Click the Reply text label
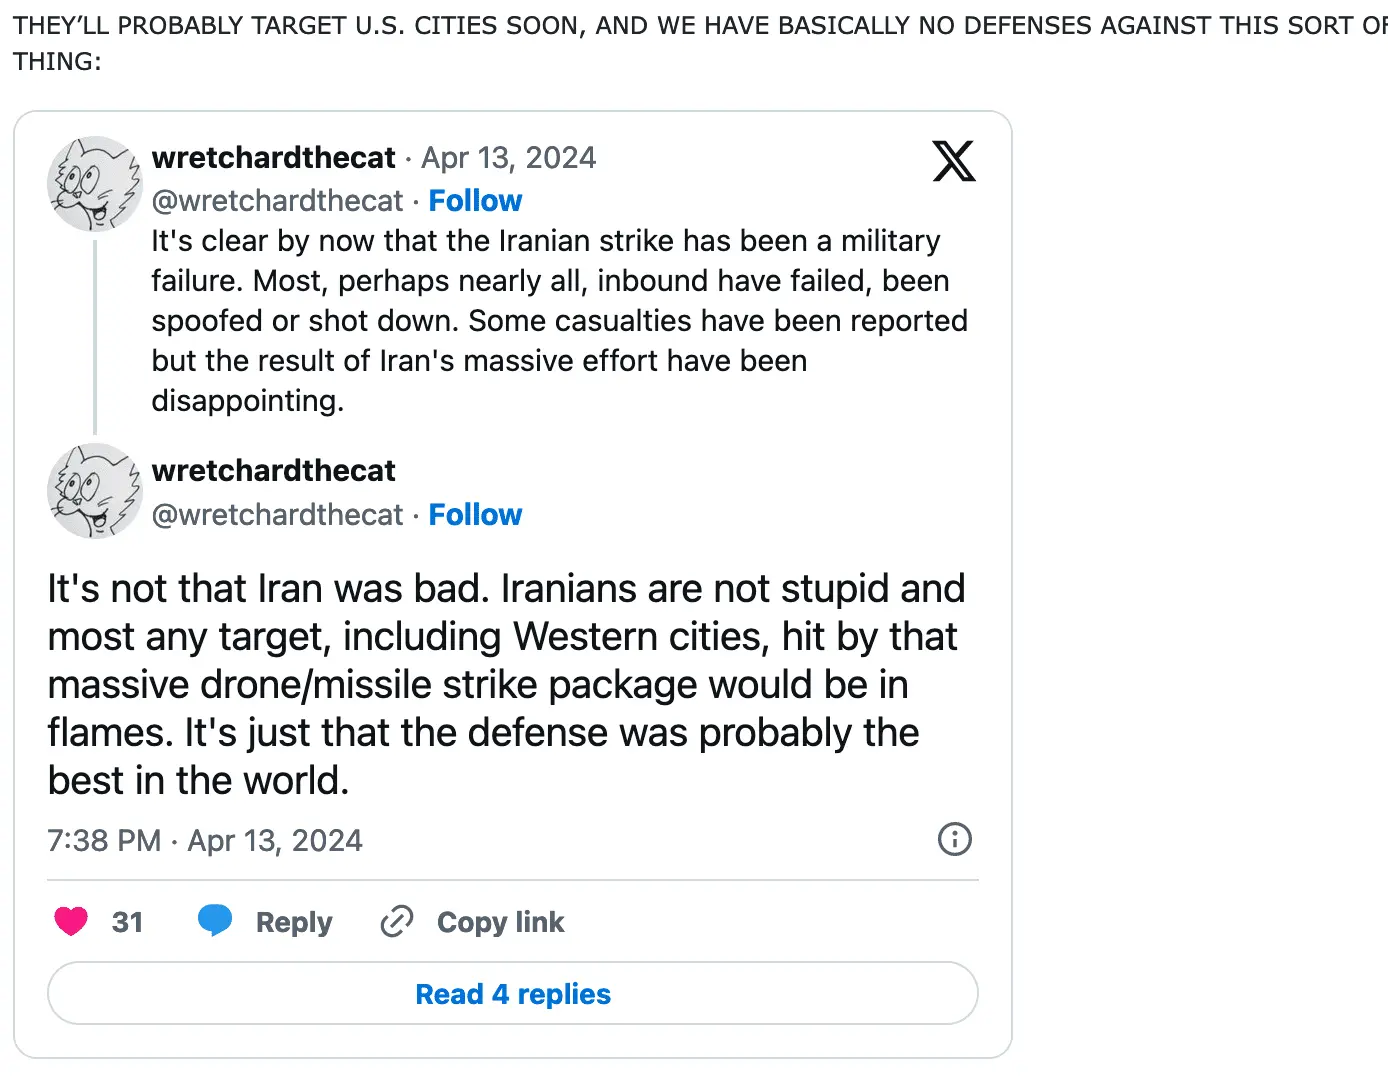The height and width of the screenshot is (1084, 1388). (x=294, y=922)
